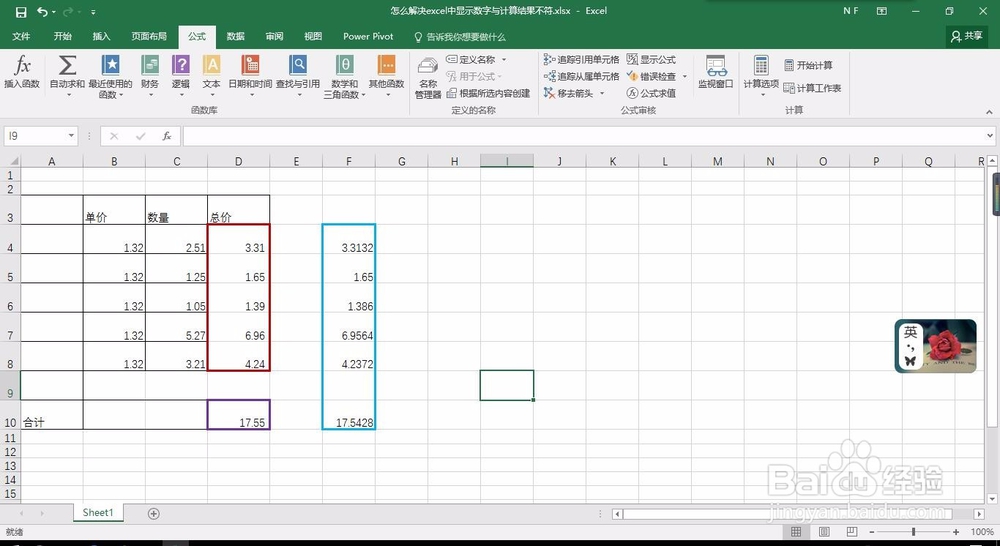Open Name Manager (名称管理器)
The image size is (1000, 546).
coord(428,78)
